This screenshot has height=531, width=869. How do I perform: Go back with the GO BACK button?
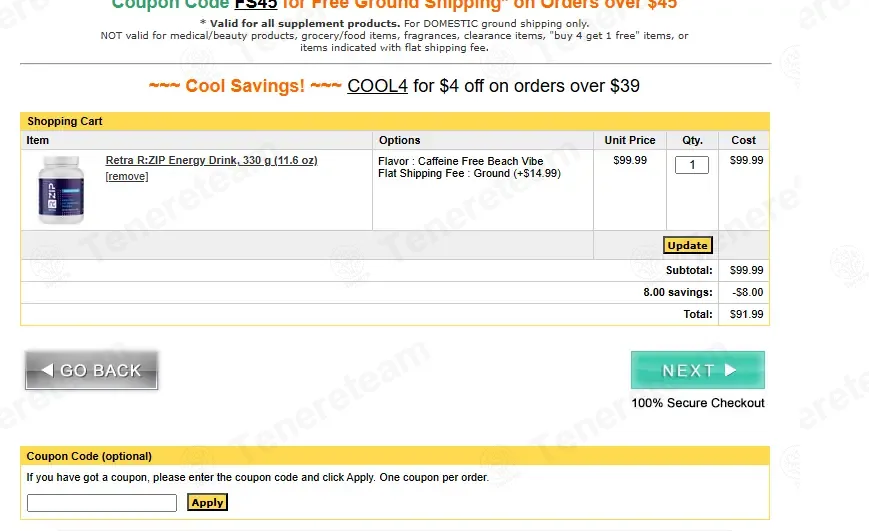91,370
